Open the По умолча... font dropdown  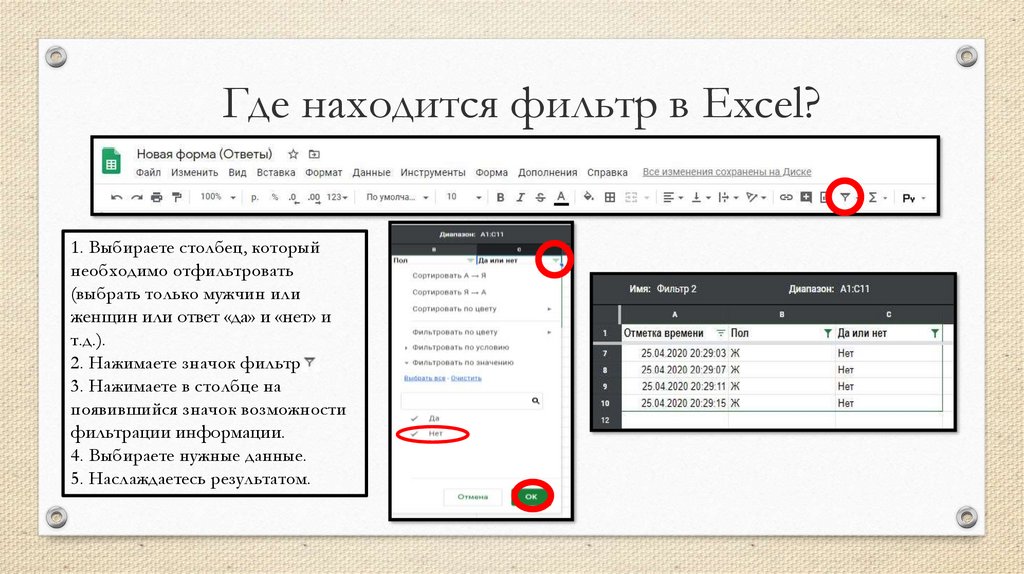(x=396, y=197)
